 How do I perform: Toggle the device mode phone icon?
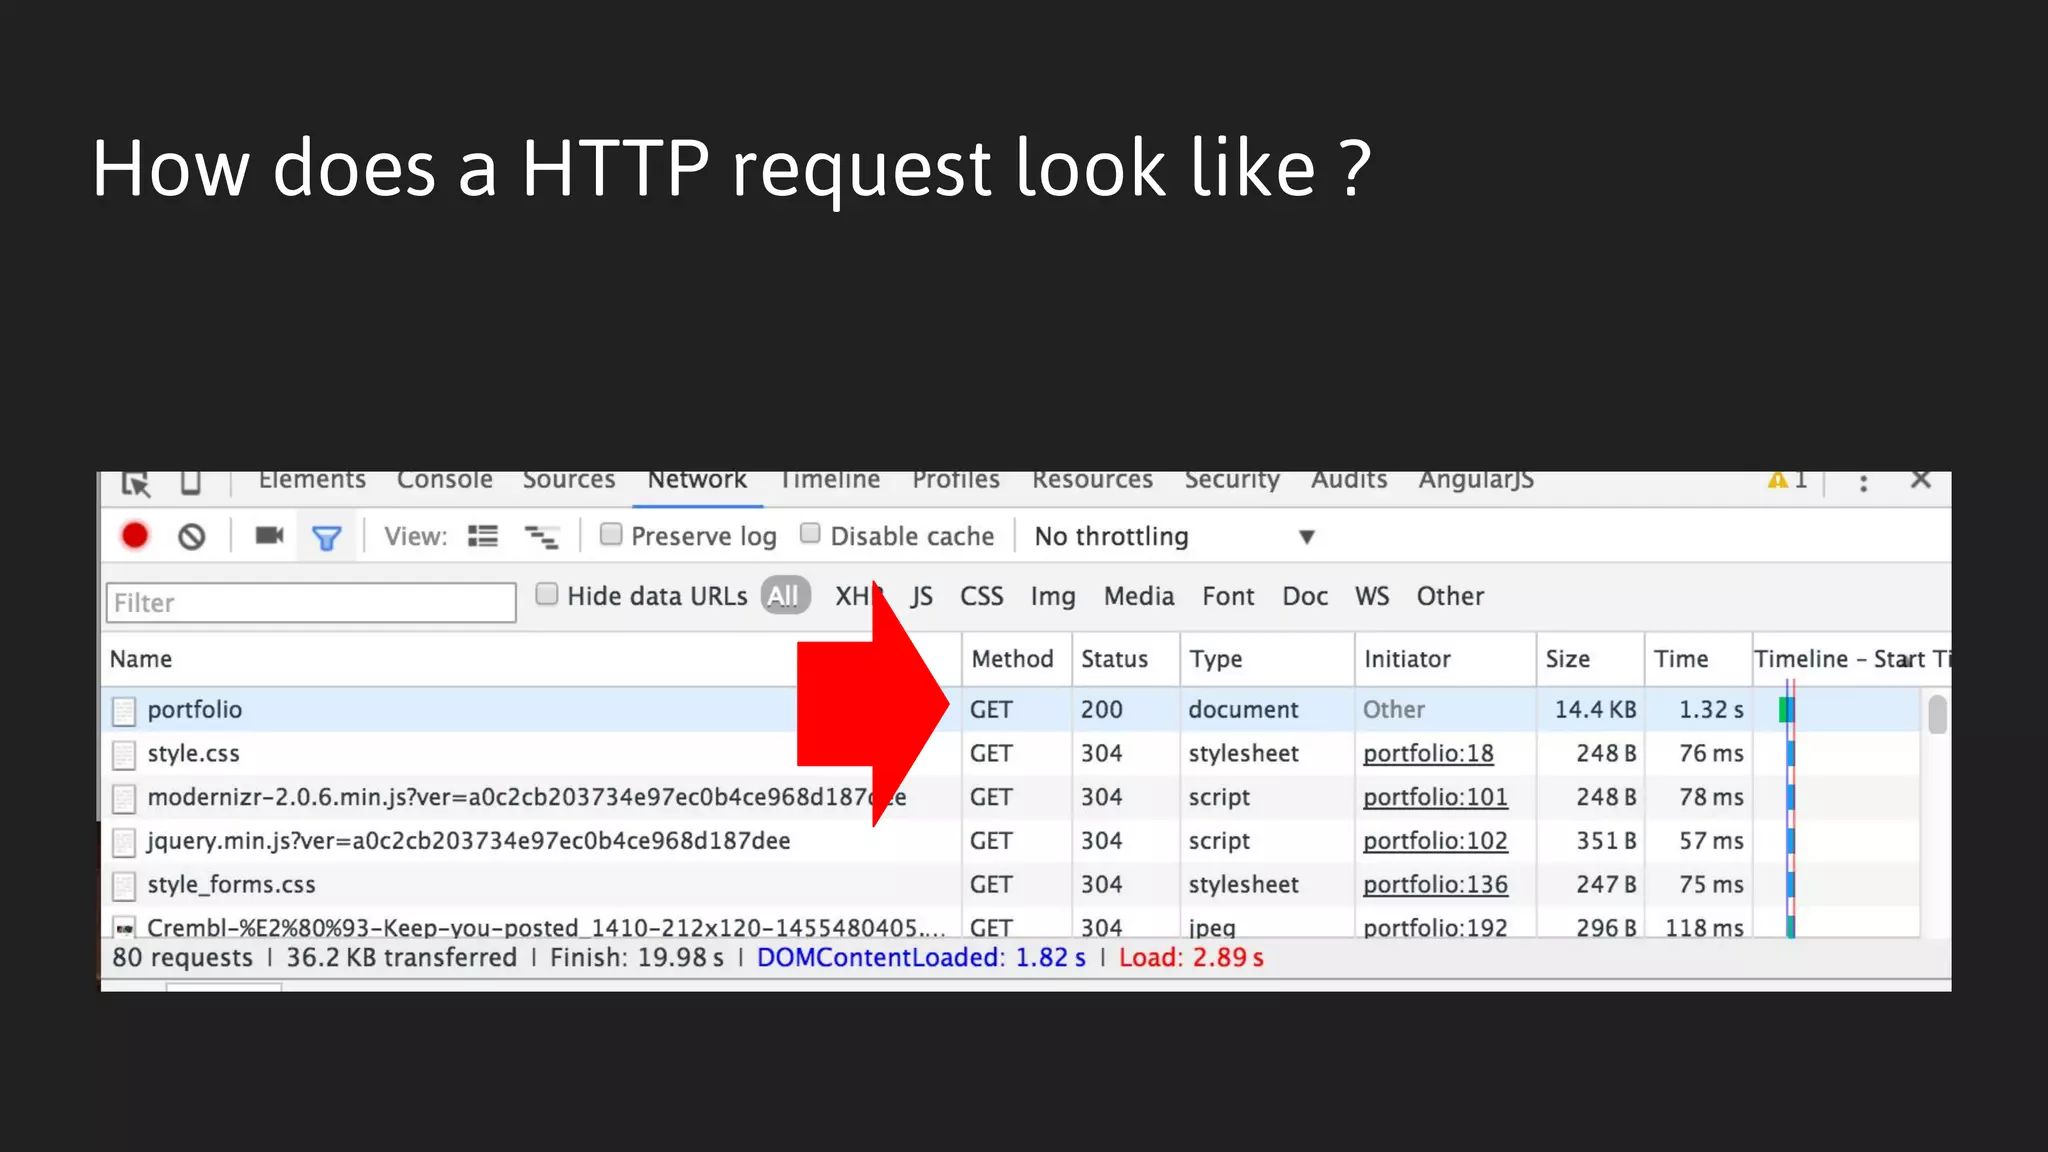pos(191,483)
